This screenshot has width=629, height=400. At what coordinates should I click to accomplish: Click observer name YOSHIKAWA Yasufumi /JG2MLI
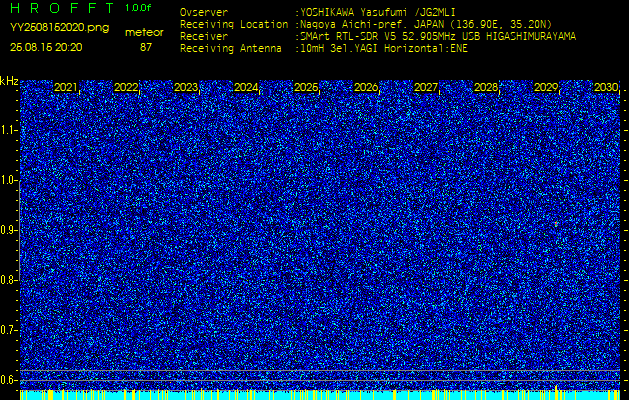click(x=378, y=12)
